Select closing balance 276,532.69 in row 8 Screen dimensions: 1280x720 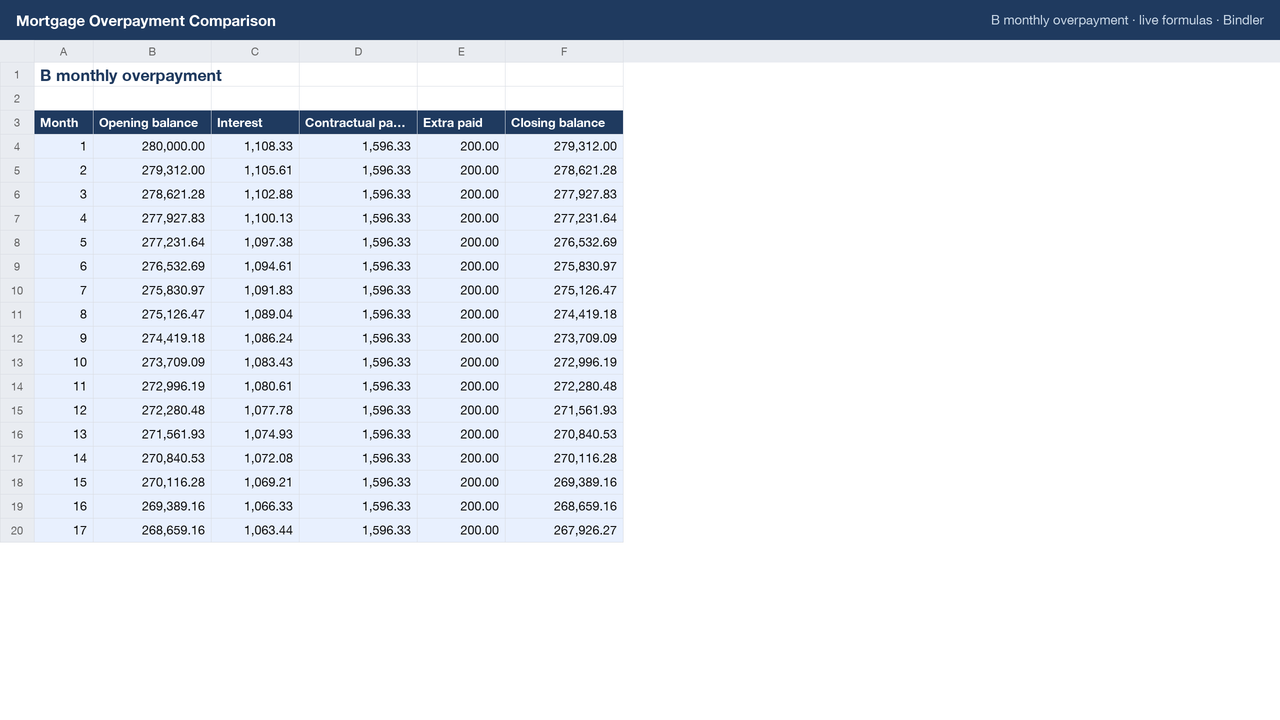pyautogui.click(x=564, y=243)
